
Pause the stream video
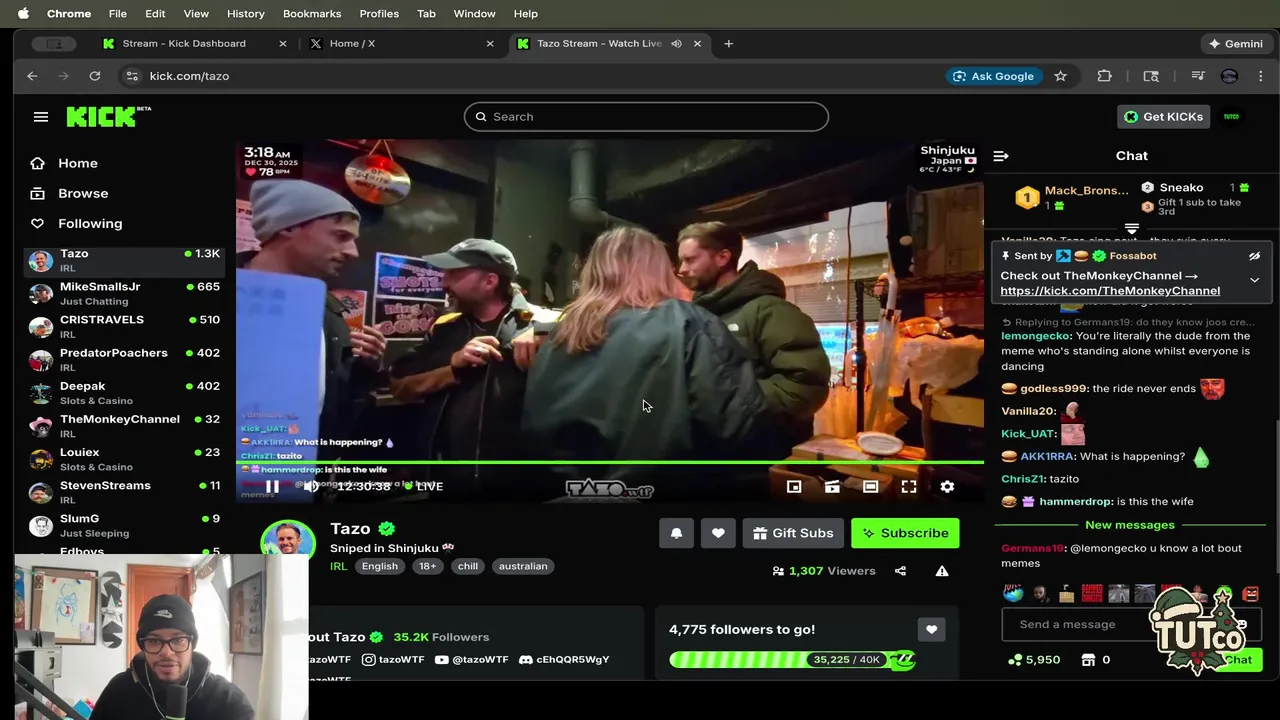pos(272,486)
